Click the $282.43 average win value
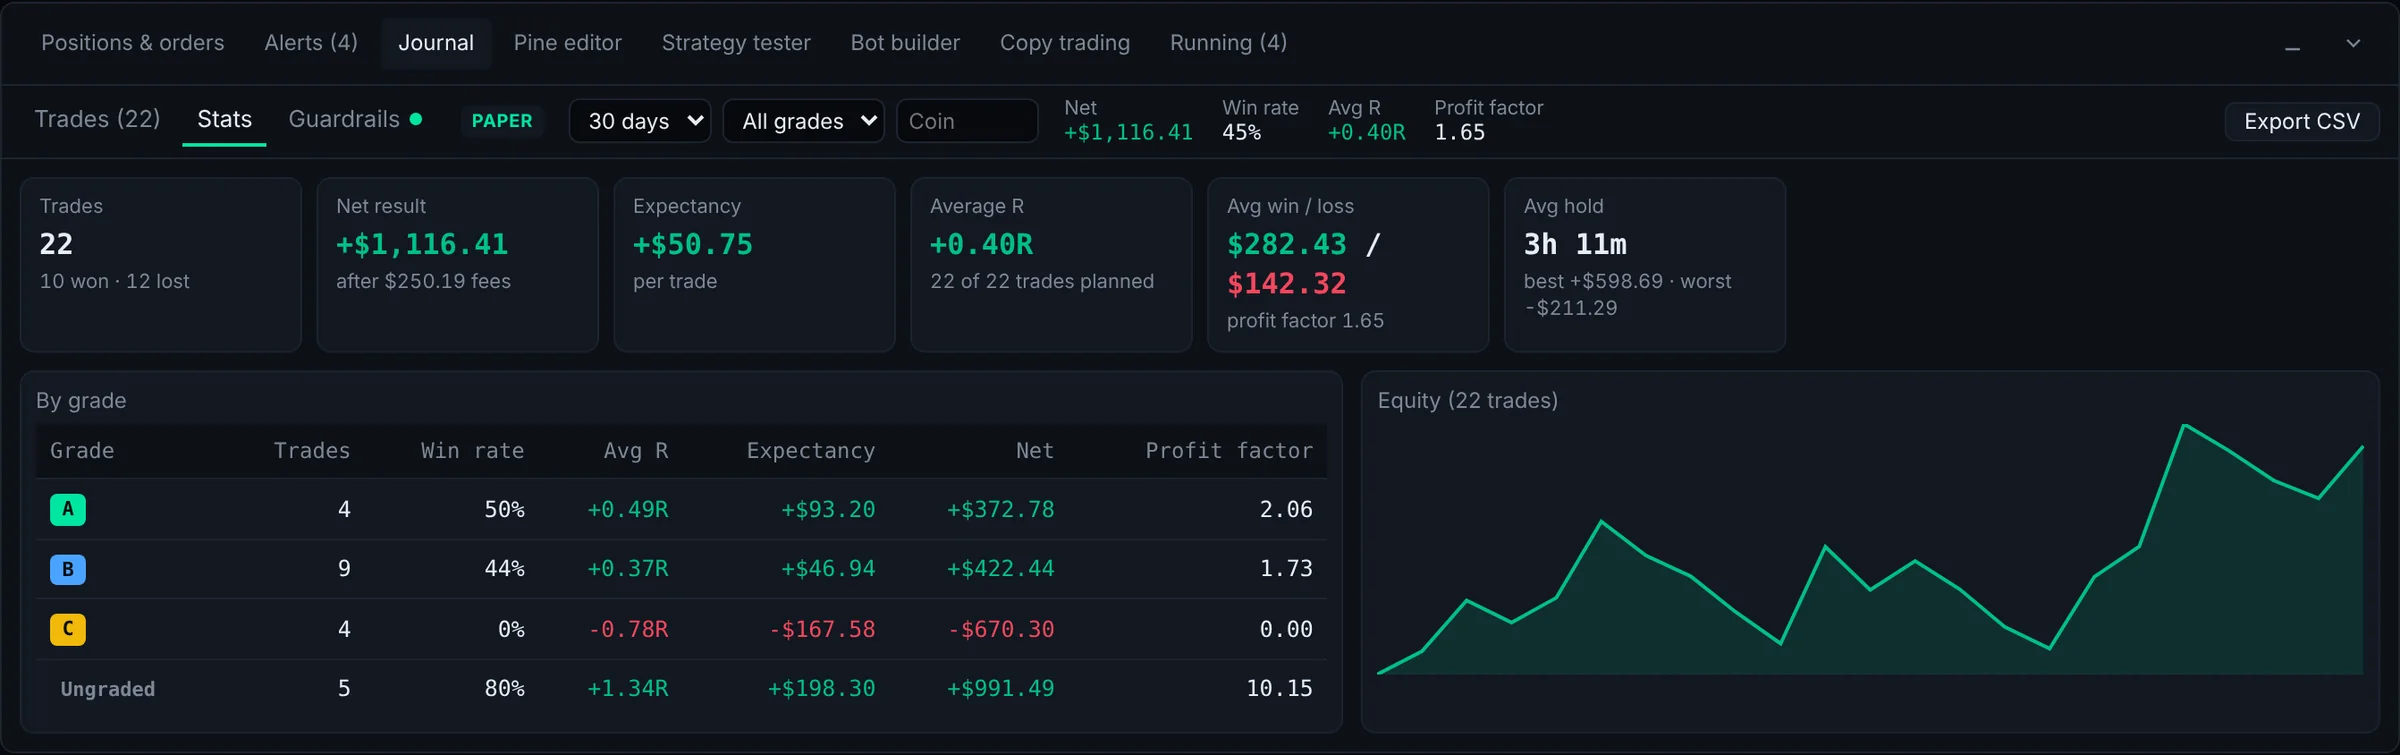 pyautogui.click(x=1287, y=244)
